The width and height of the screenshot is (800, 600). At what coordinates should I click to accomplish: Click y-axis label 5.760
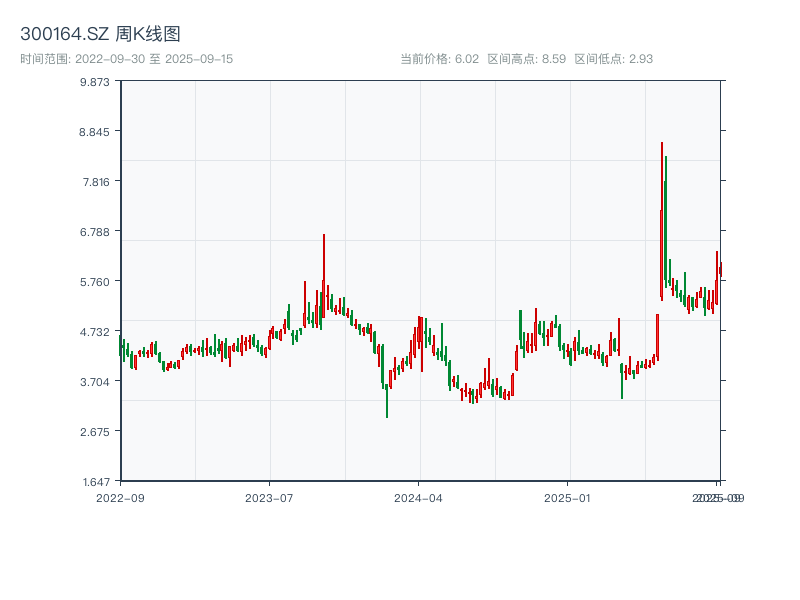point(94,282)
